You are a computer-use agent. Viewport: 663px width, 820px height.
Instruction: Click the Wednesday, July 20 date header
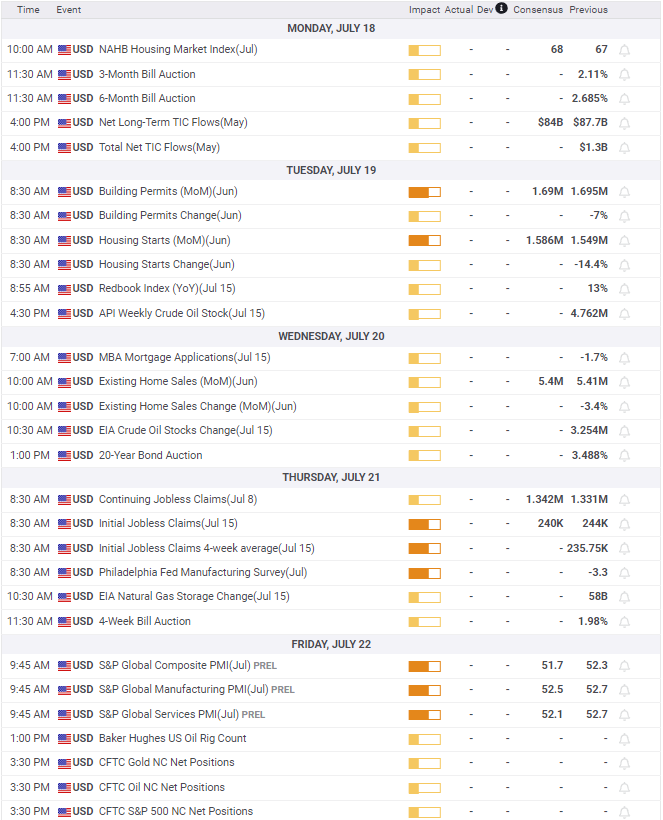coord(332,336)
